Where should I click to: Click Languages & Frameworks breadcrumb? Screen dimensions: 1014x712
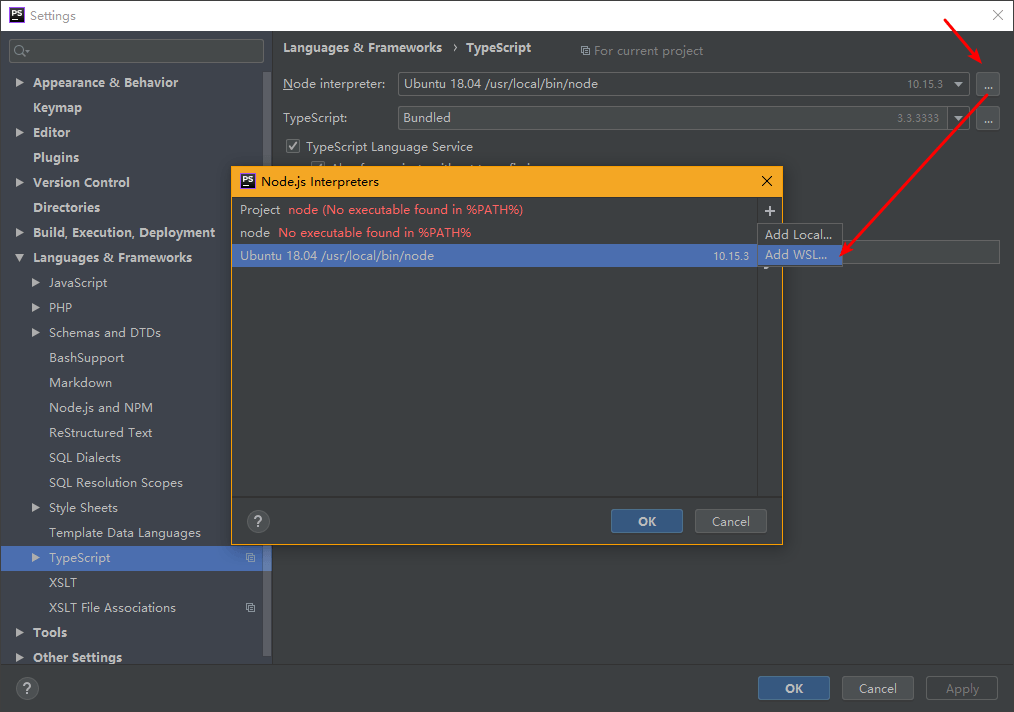click(x=362, y=48)
